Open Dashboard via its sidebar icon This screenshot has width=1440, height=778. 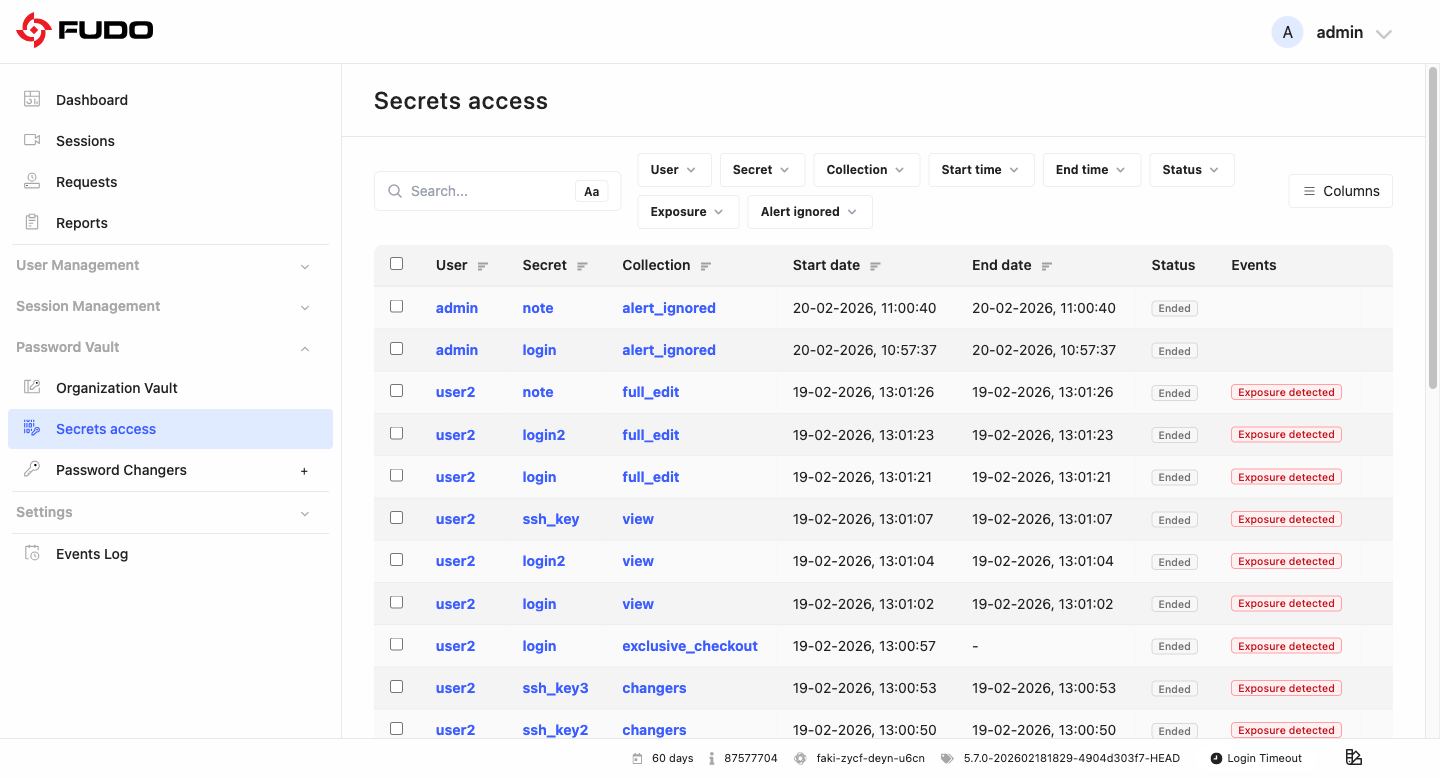coord(32,99)
